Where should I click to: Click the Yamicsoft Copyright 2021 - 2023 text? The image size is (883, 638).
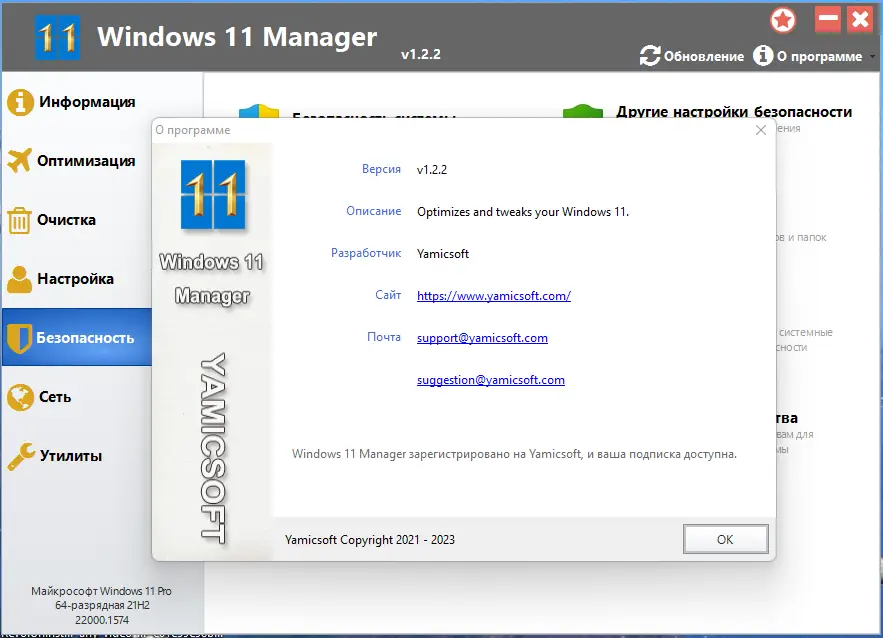point(369,539)
